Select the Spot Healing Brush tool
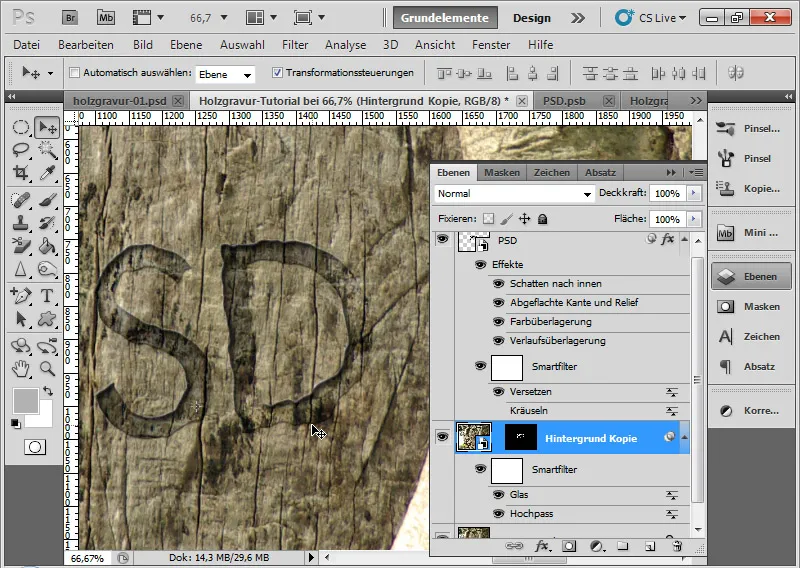The width and height of the screenshot is (800, 568). [20, 200]
